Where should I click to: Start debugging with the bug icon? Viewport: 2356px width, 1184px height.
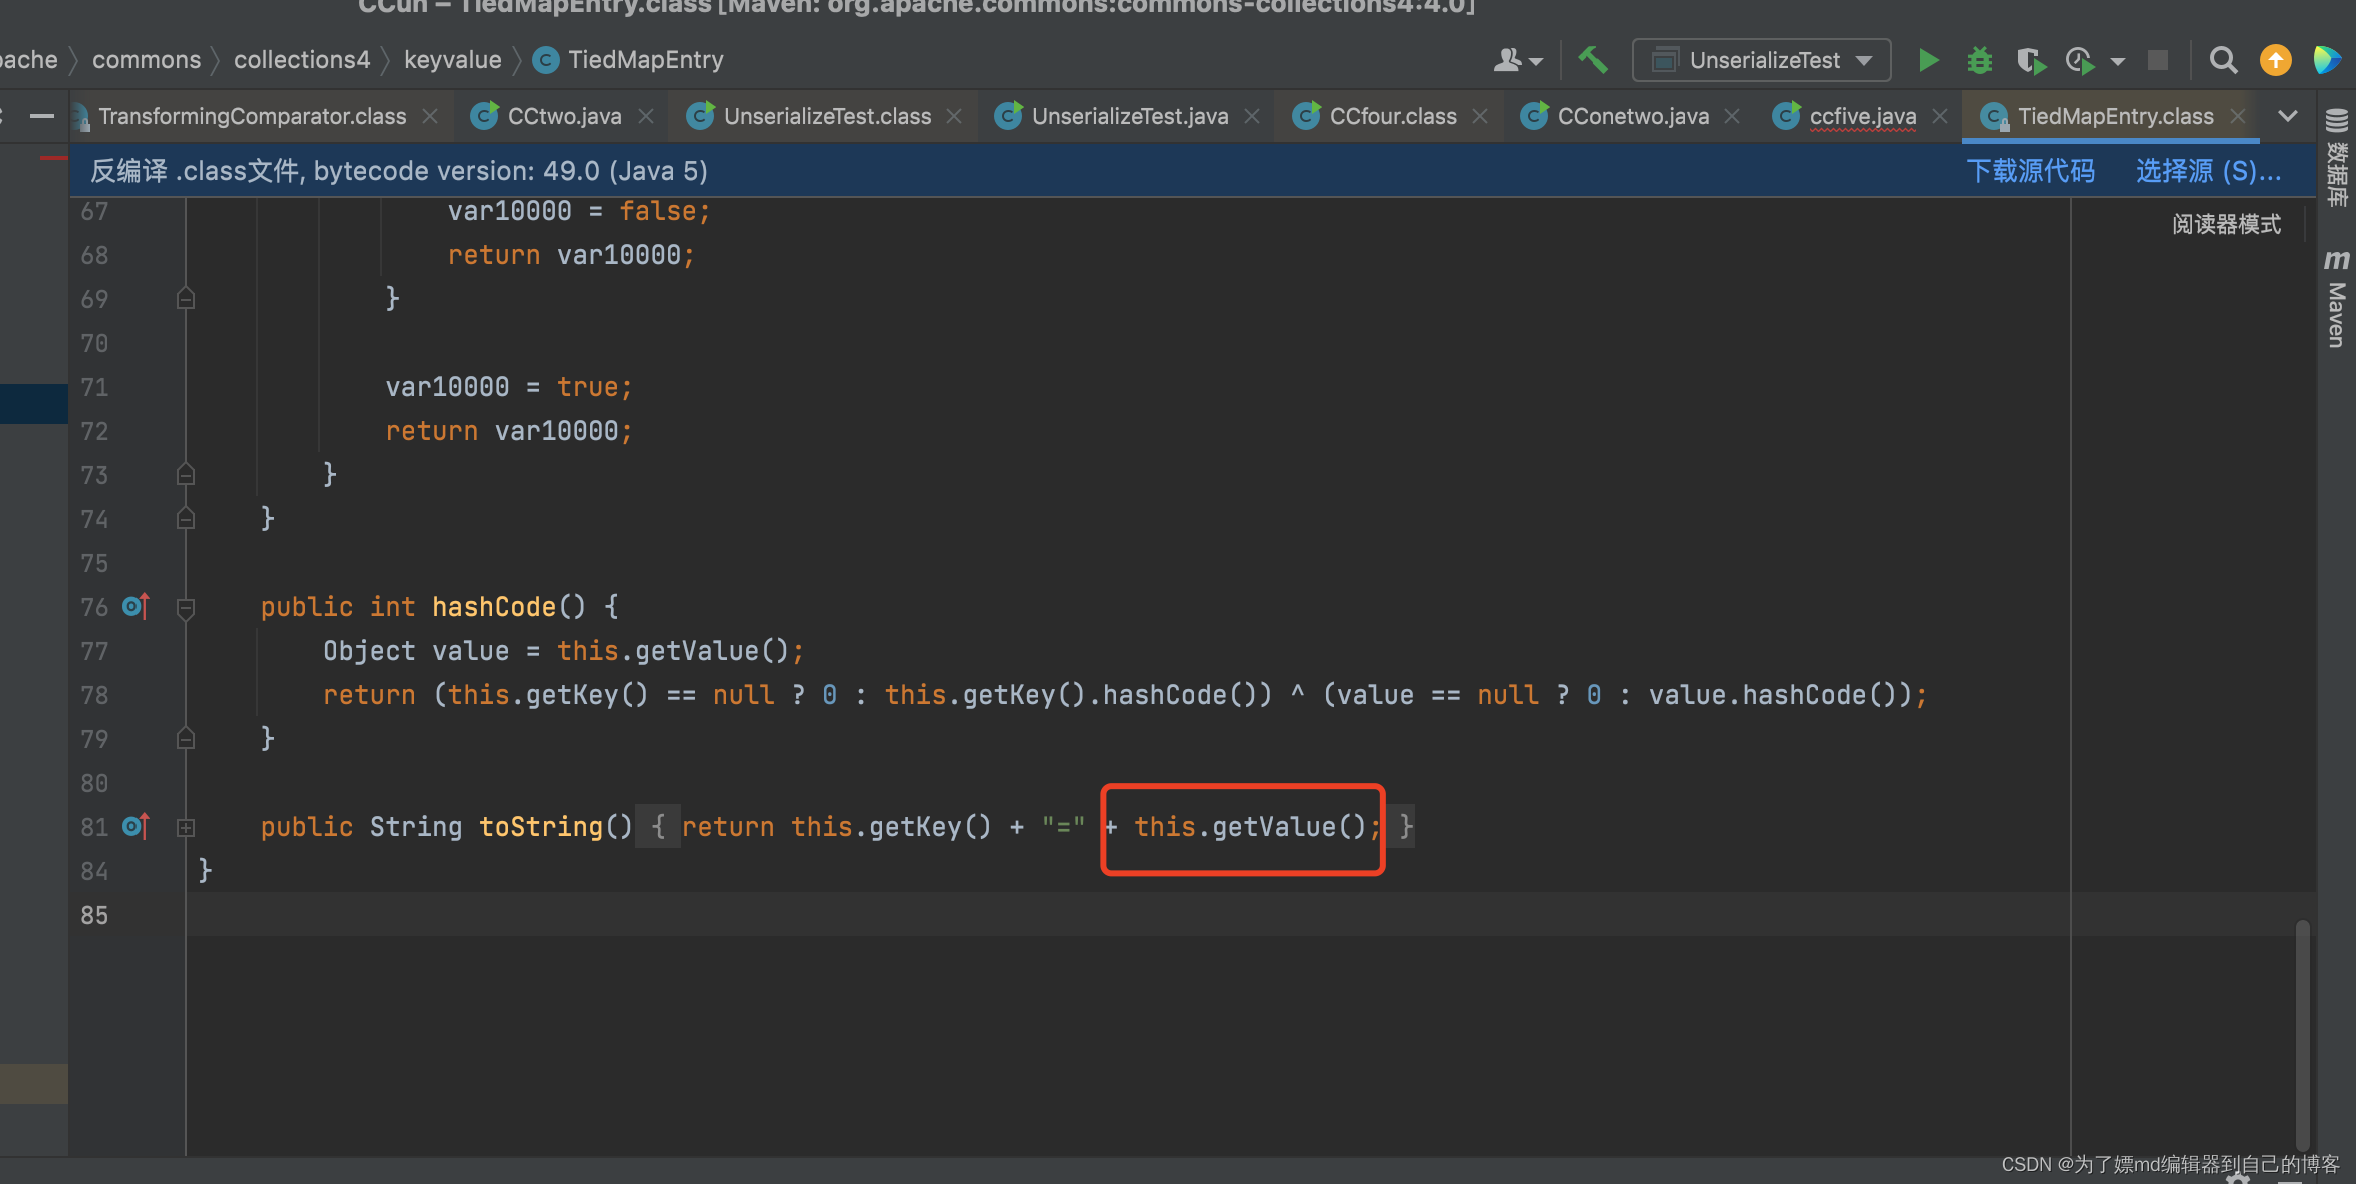tap(1979, 61)
